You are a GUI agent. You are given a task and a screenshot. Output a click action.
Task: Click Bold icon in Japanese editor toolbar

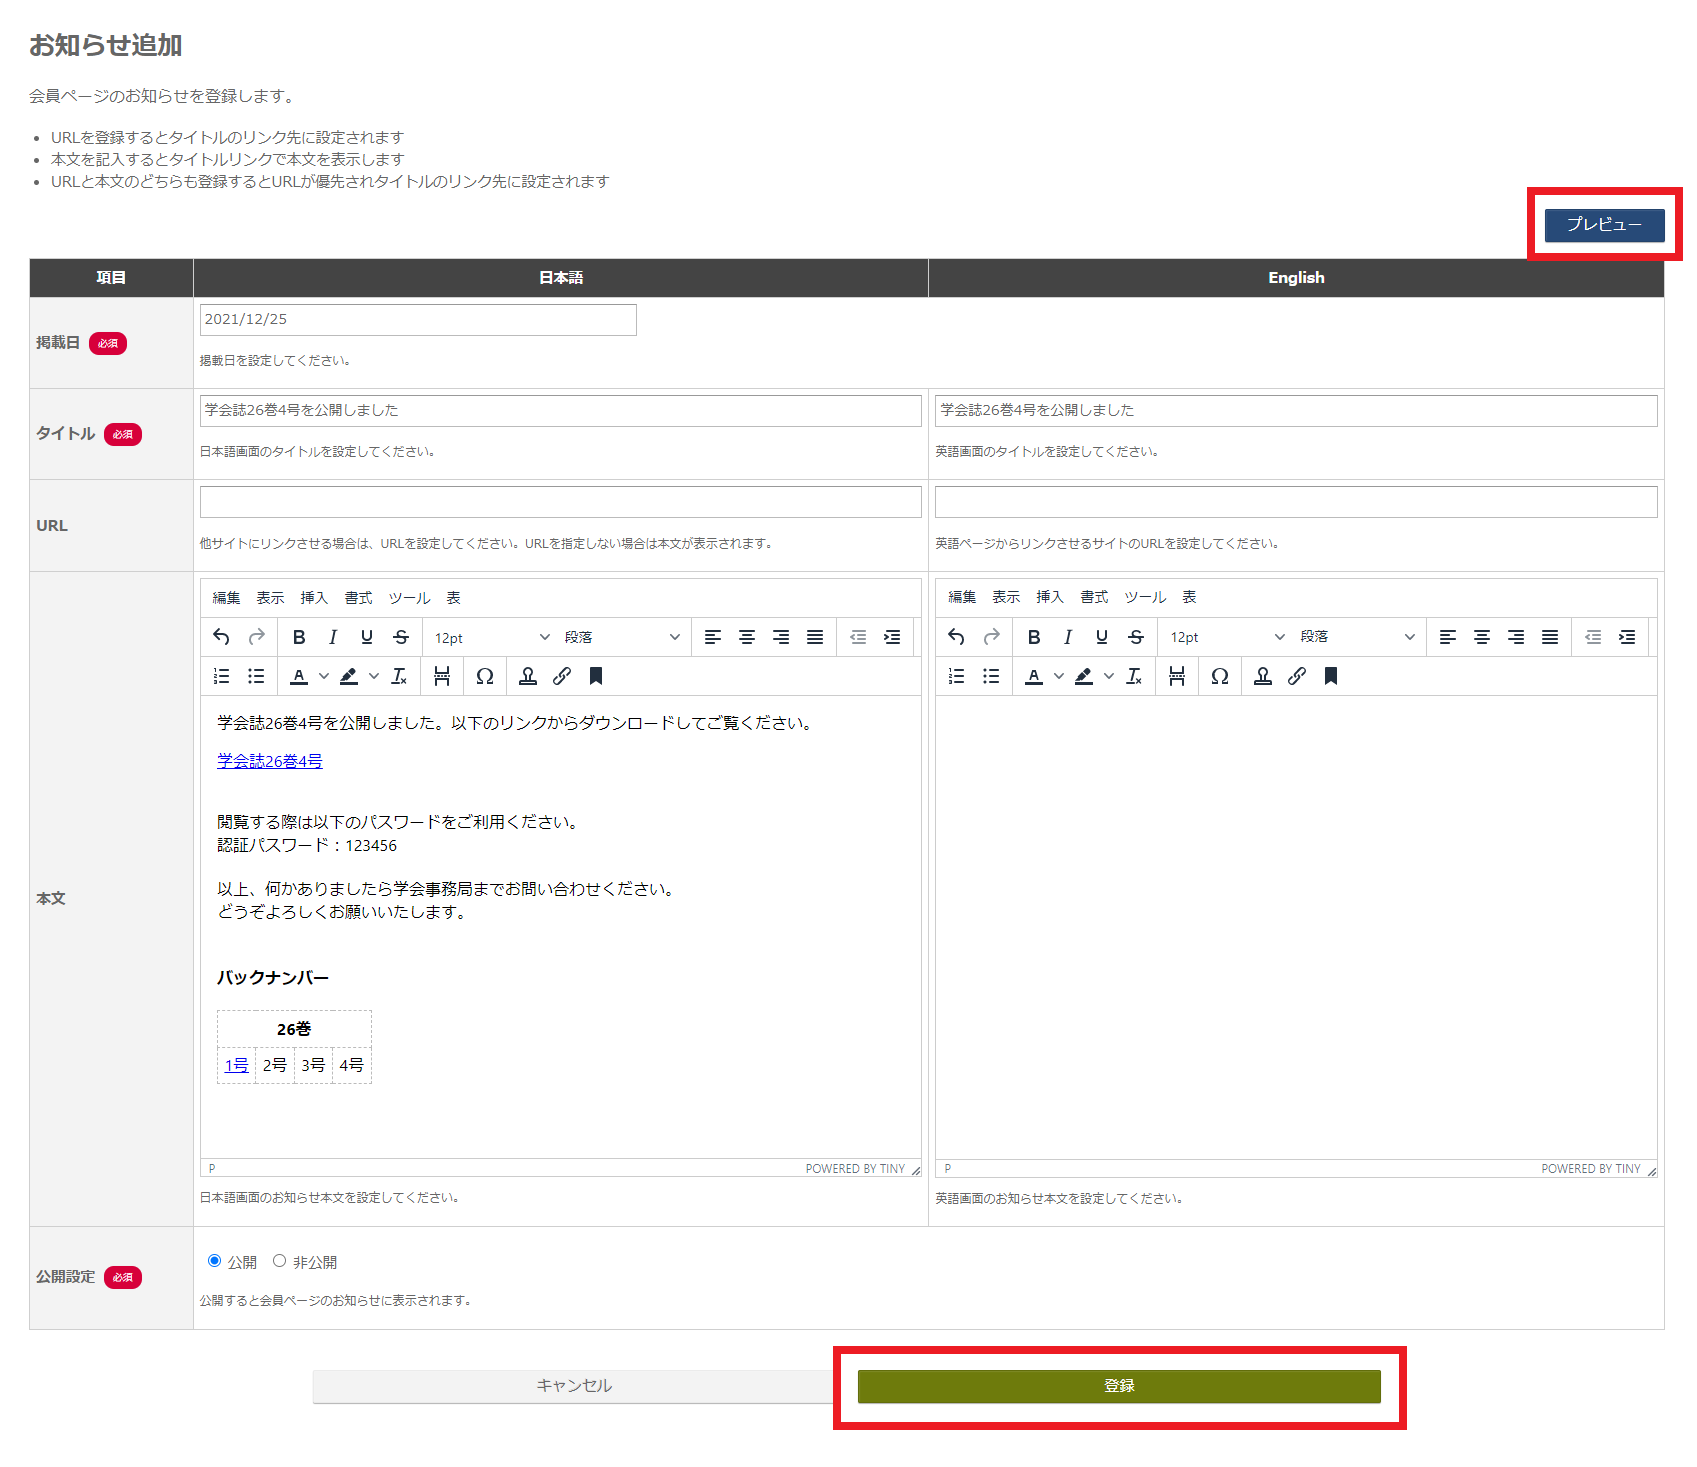[x=299, y=637]
